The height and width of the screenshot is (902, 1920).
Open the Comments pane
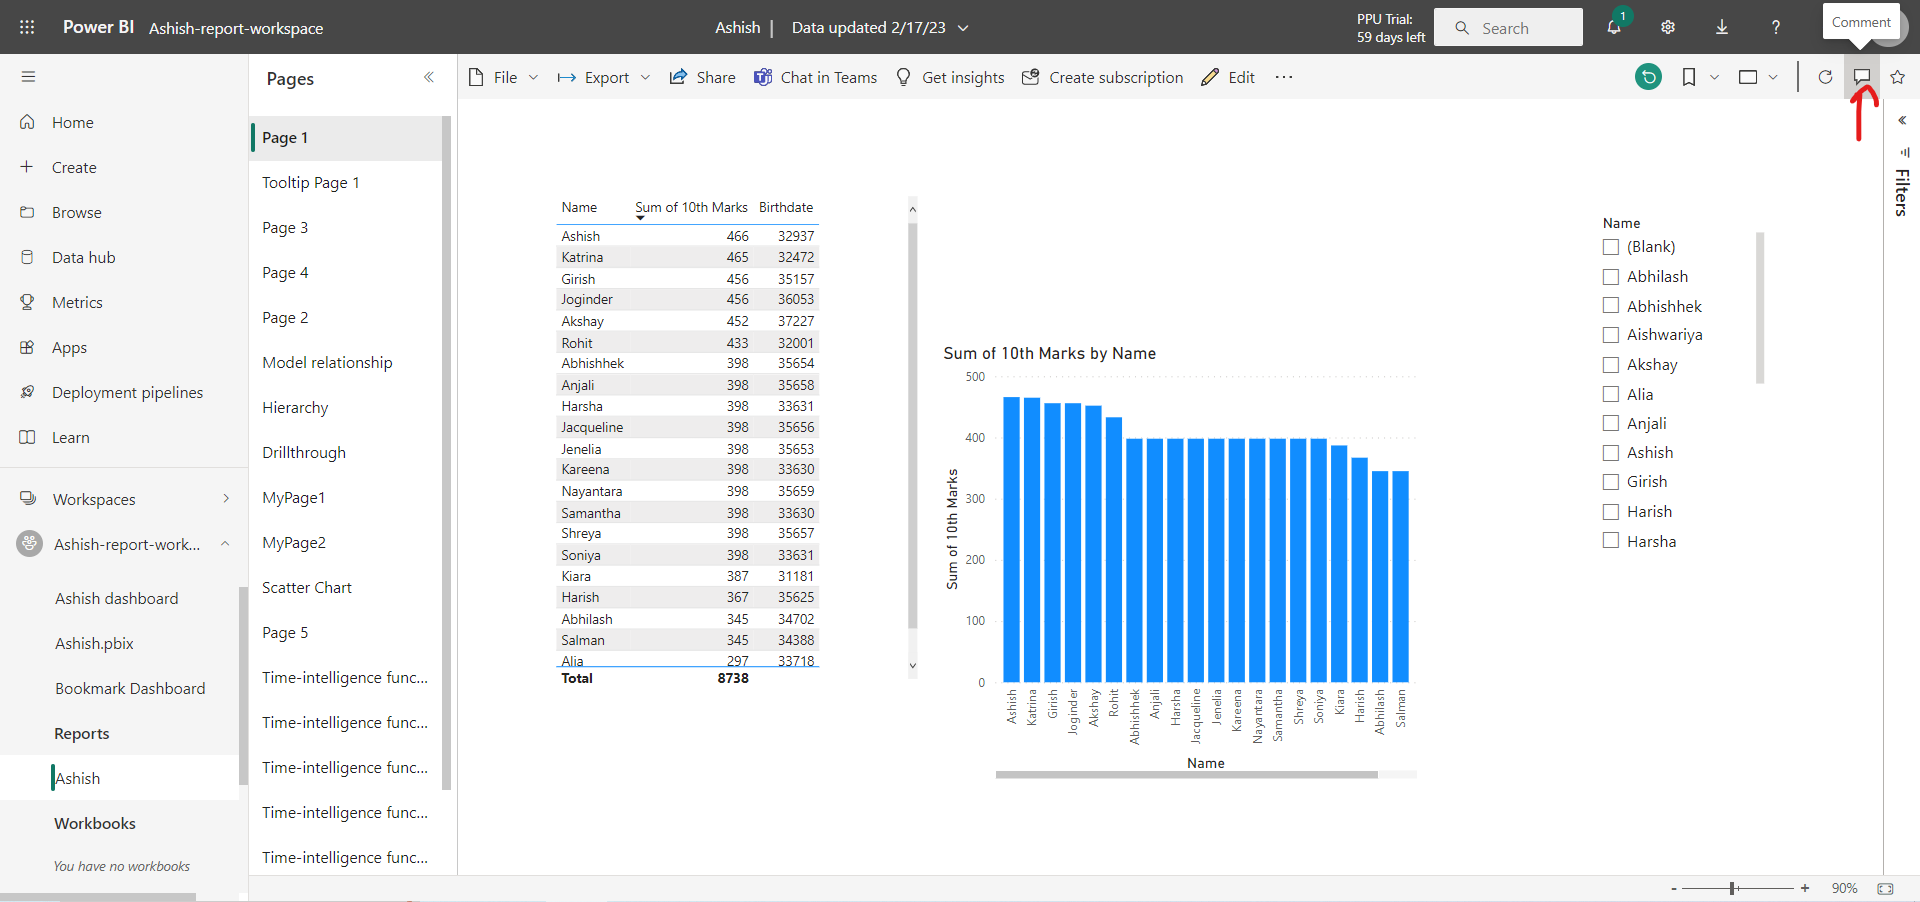click(x=1862, y=76)
